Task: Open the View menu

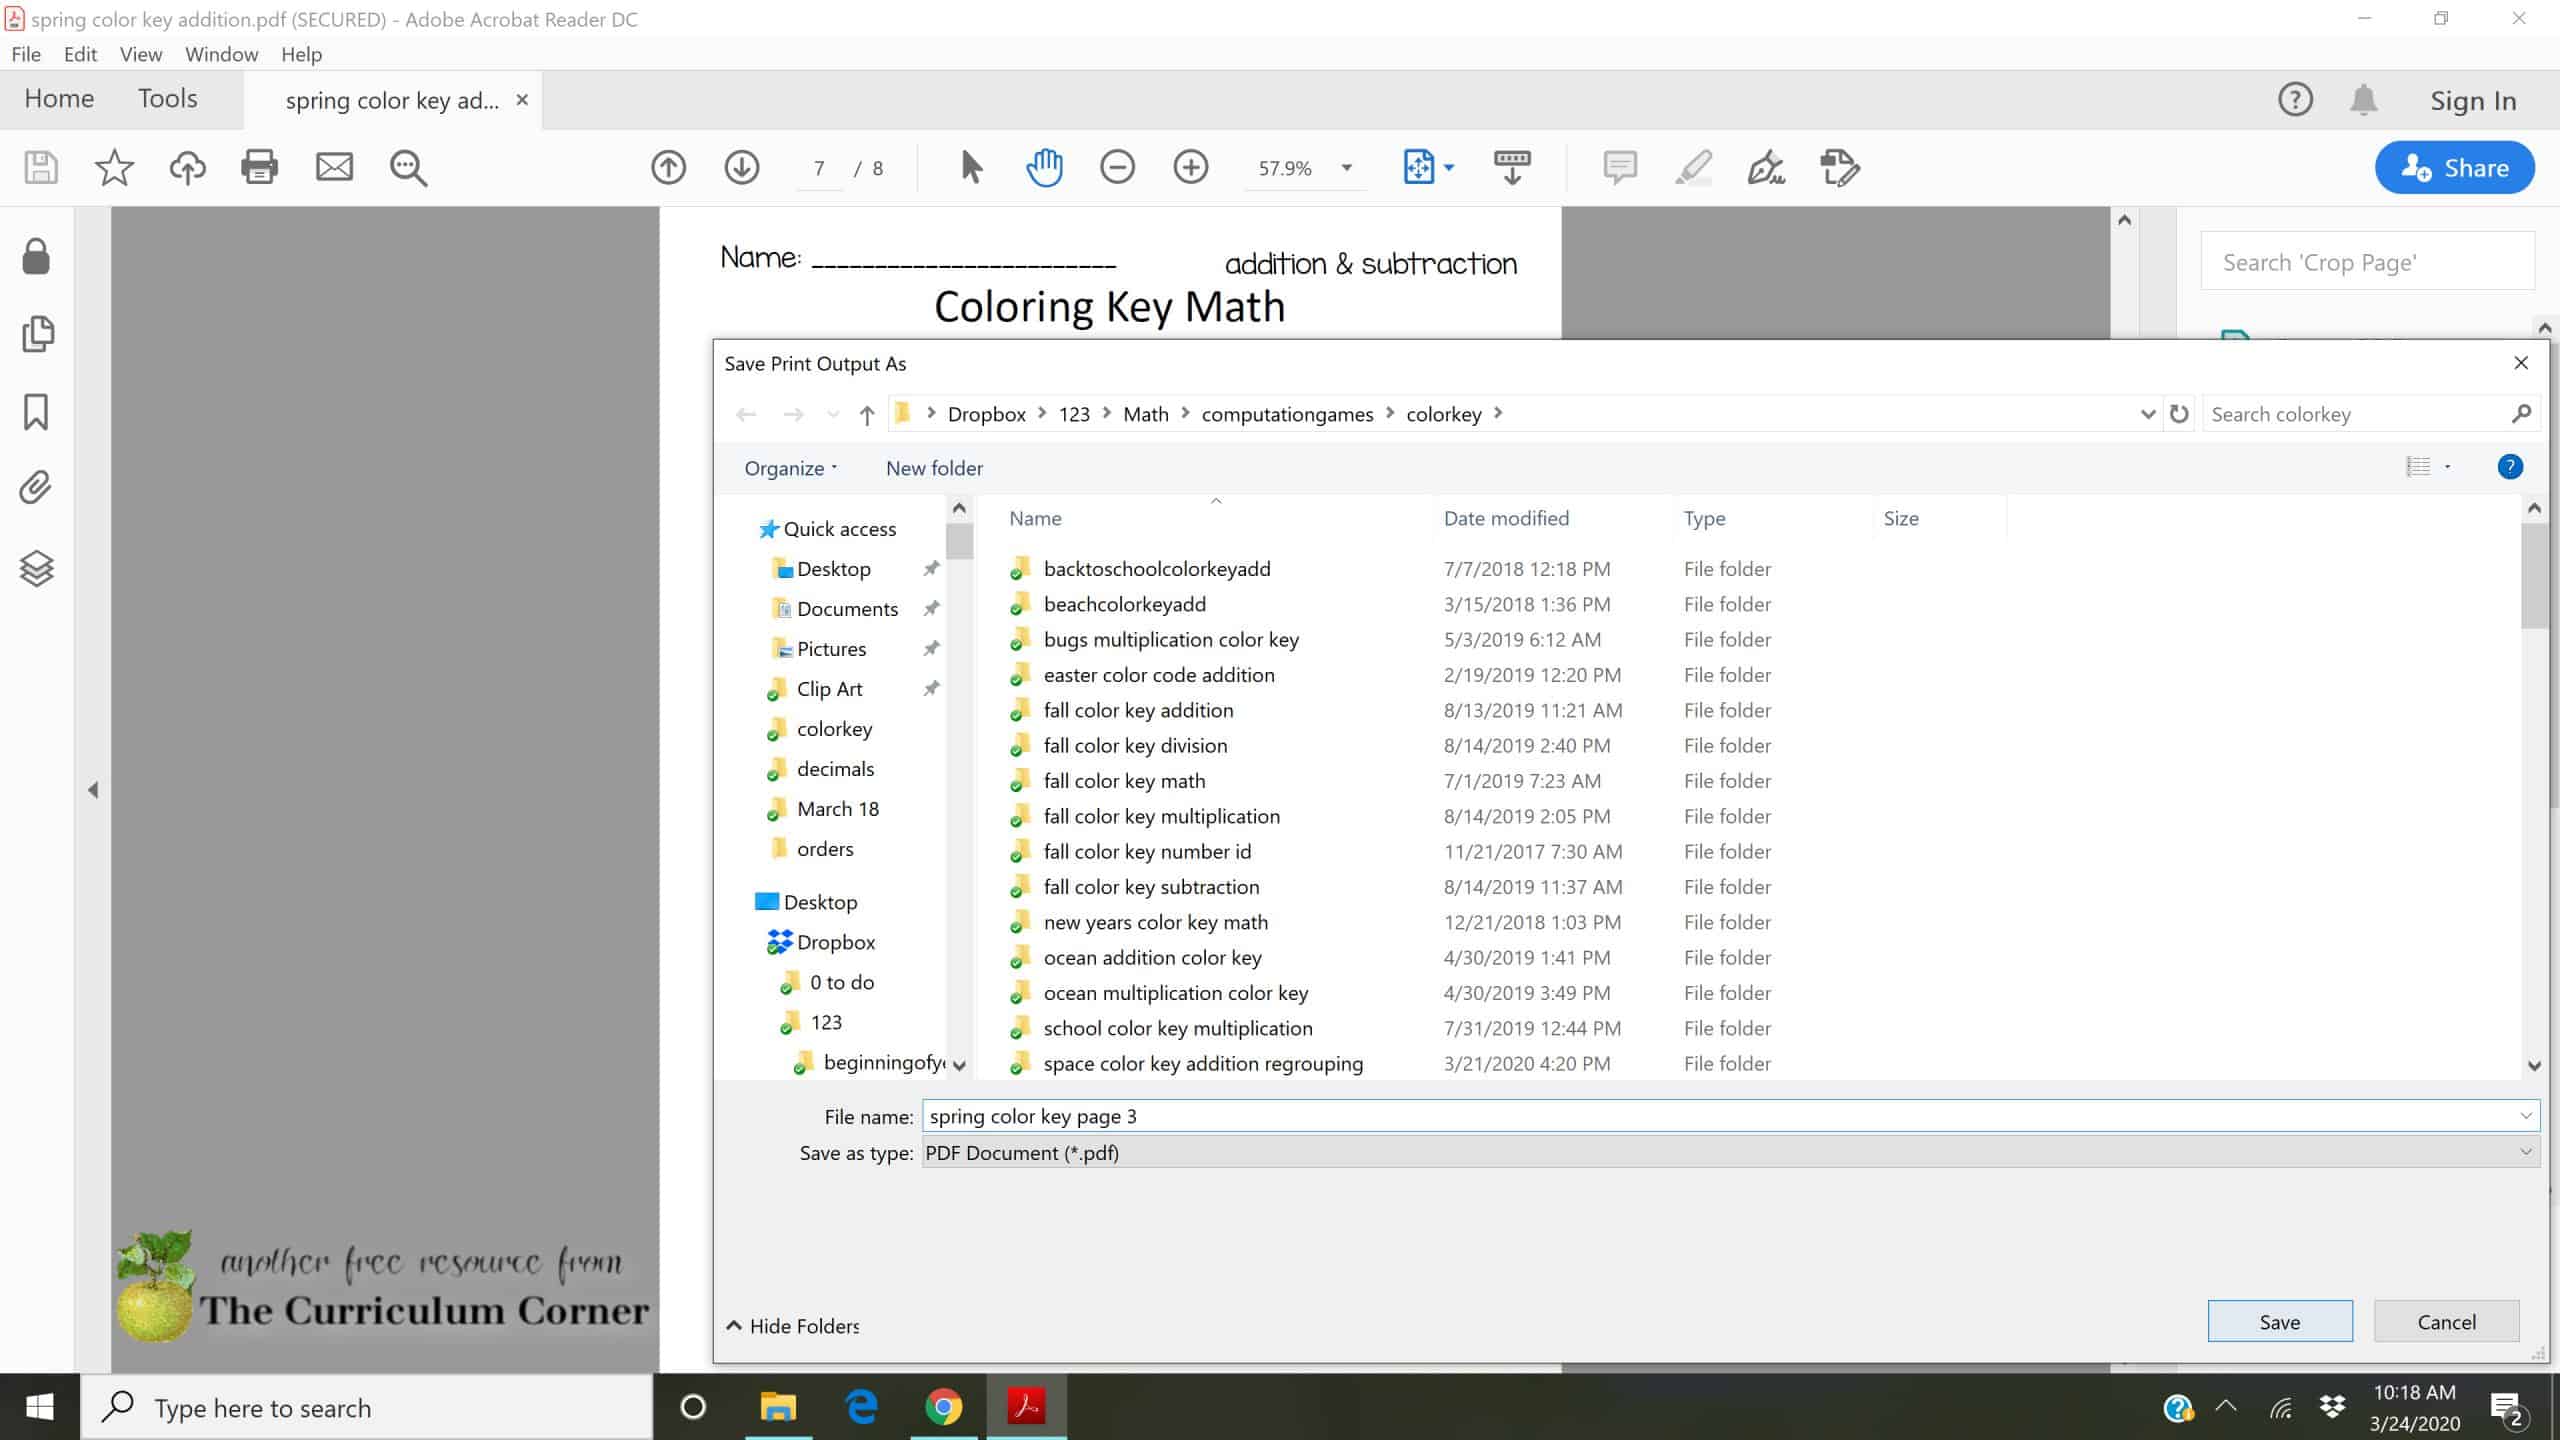Action: tap(140, 54)
